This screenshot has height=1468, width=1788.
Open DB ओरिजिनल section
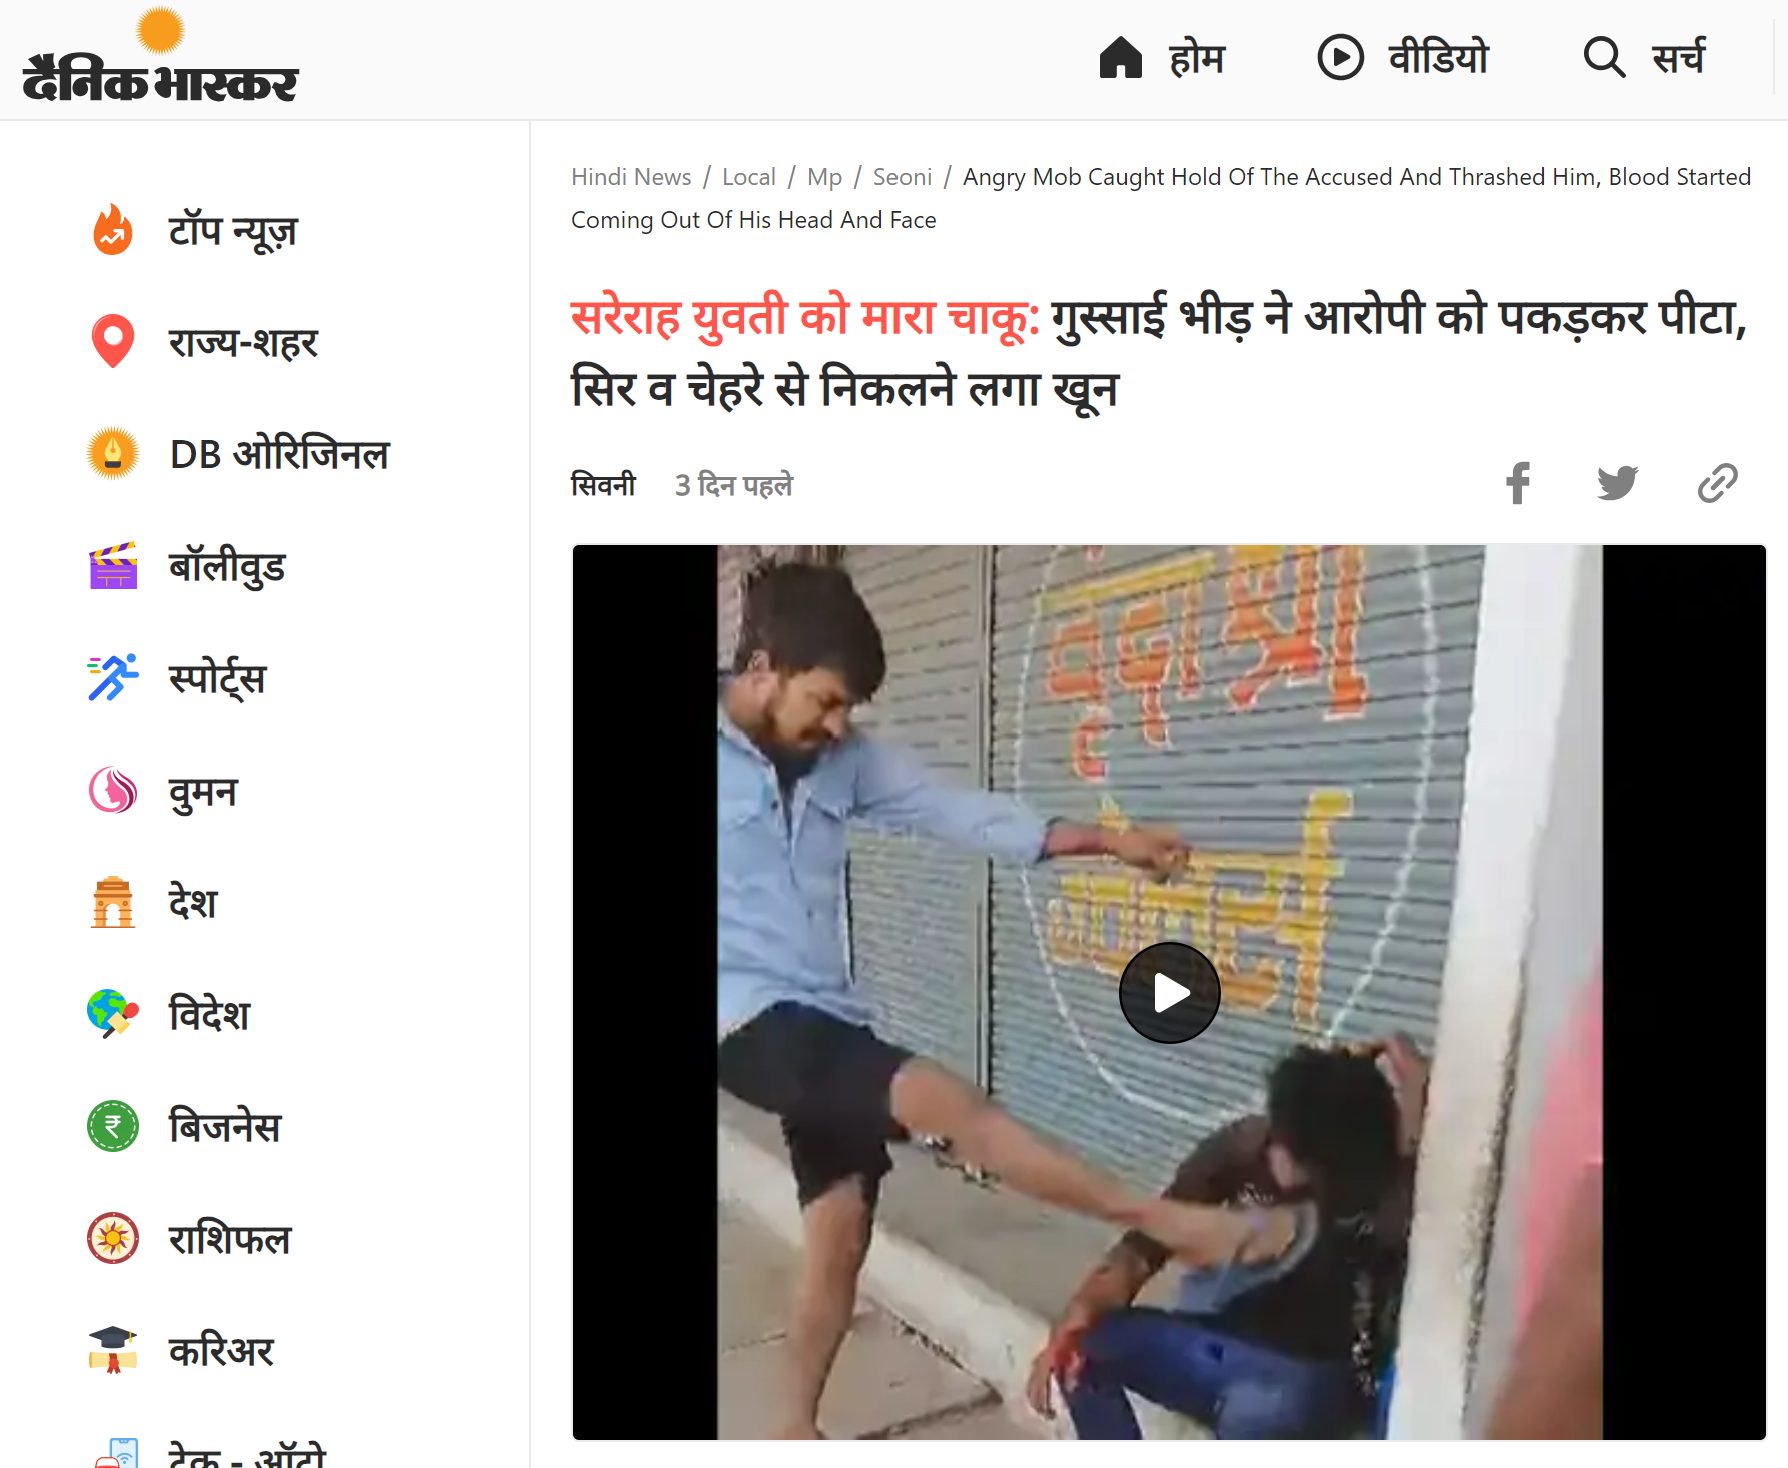pos(280,454)
